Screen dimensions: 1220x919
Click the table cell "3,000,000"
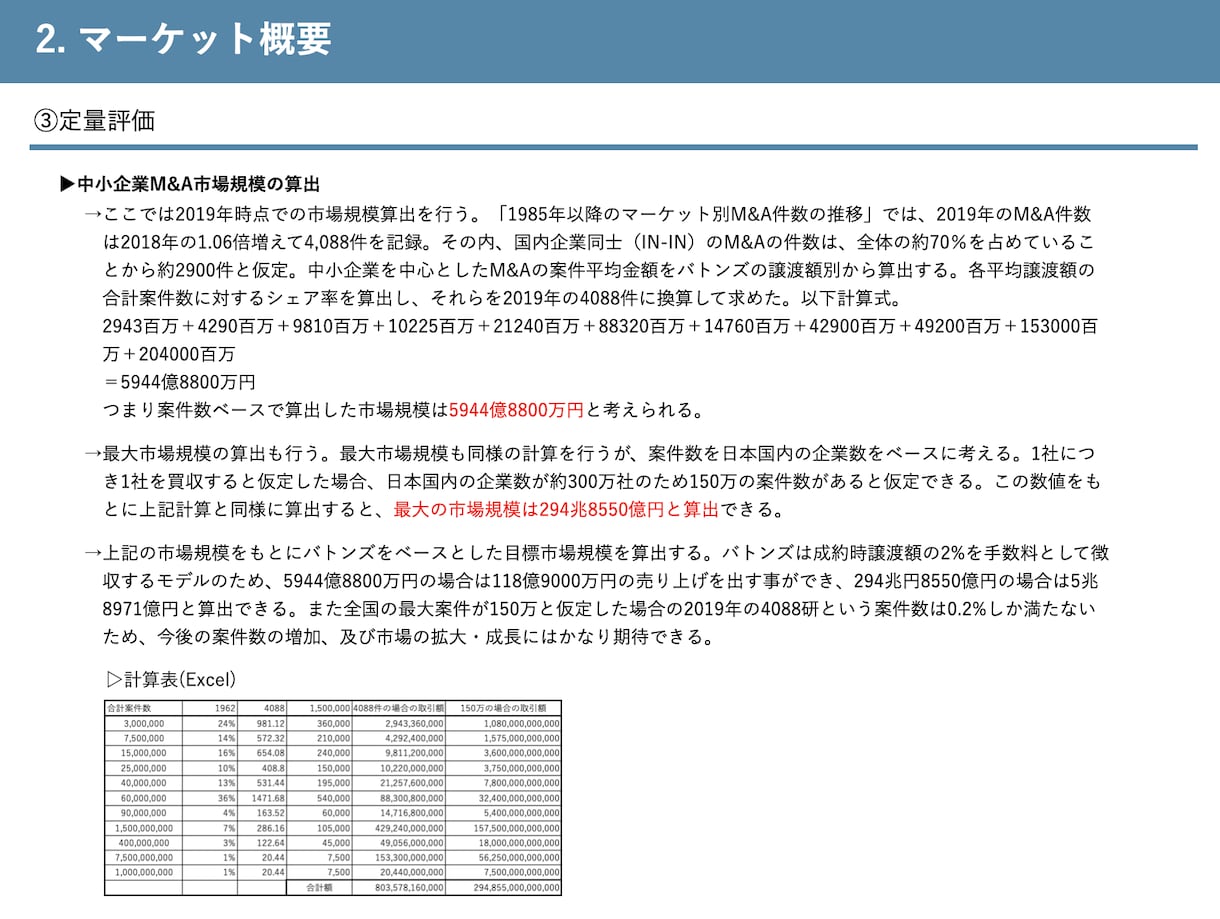tap(144, 722)
